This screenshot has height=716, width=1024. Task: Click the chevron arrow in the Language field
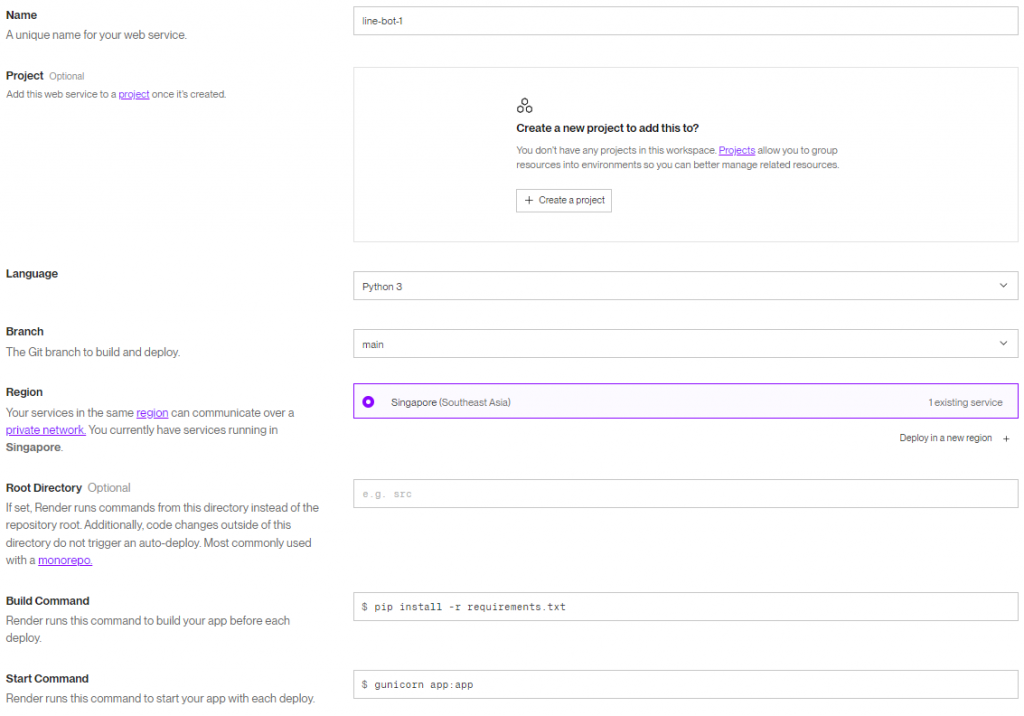pos(1004,286)
